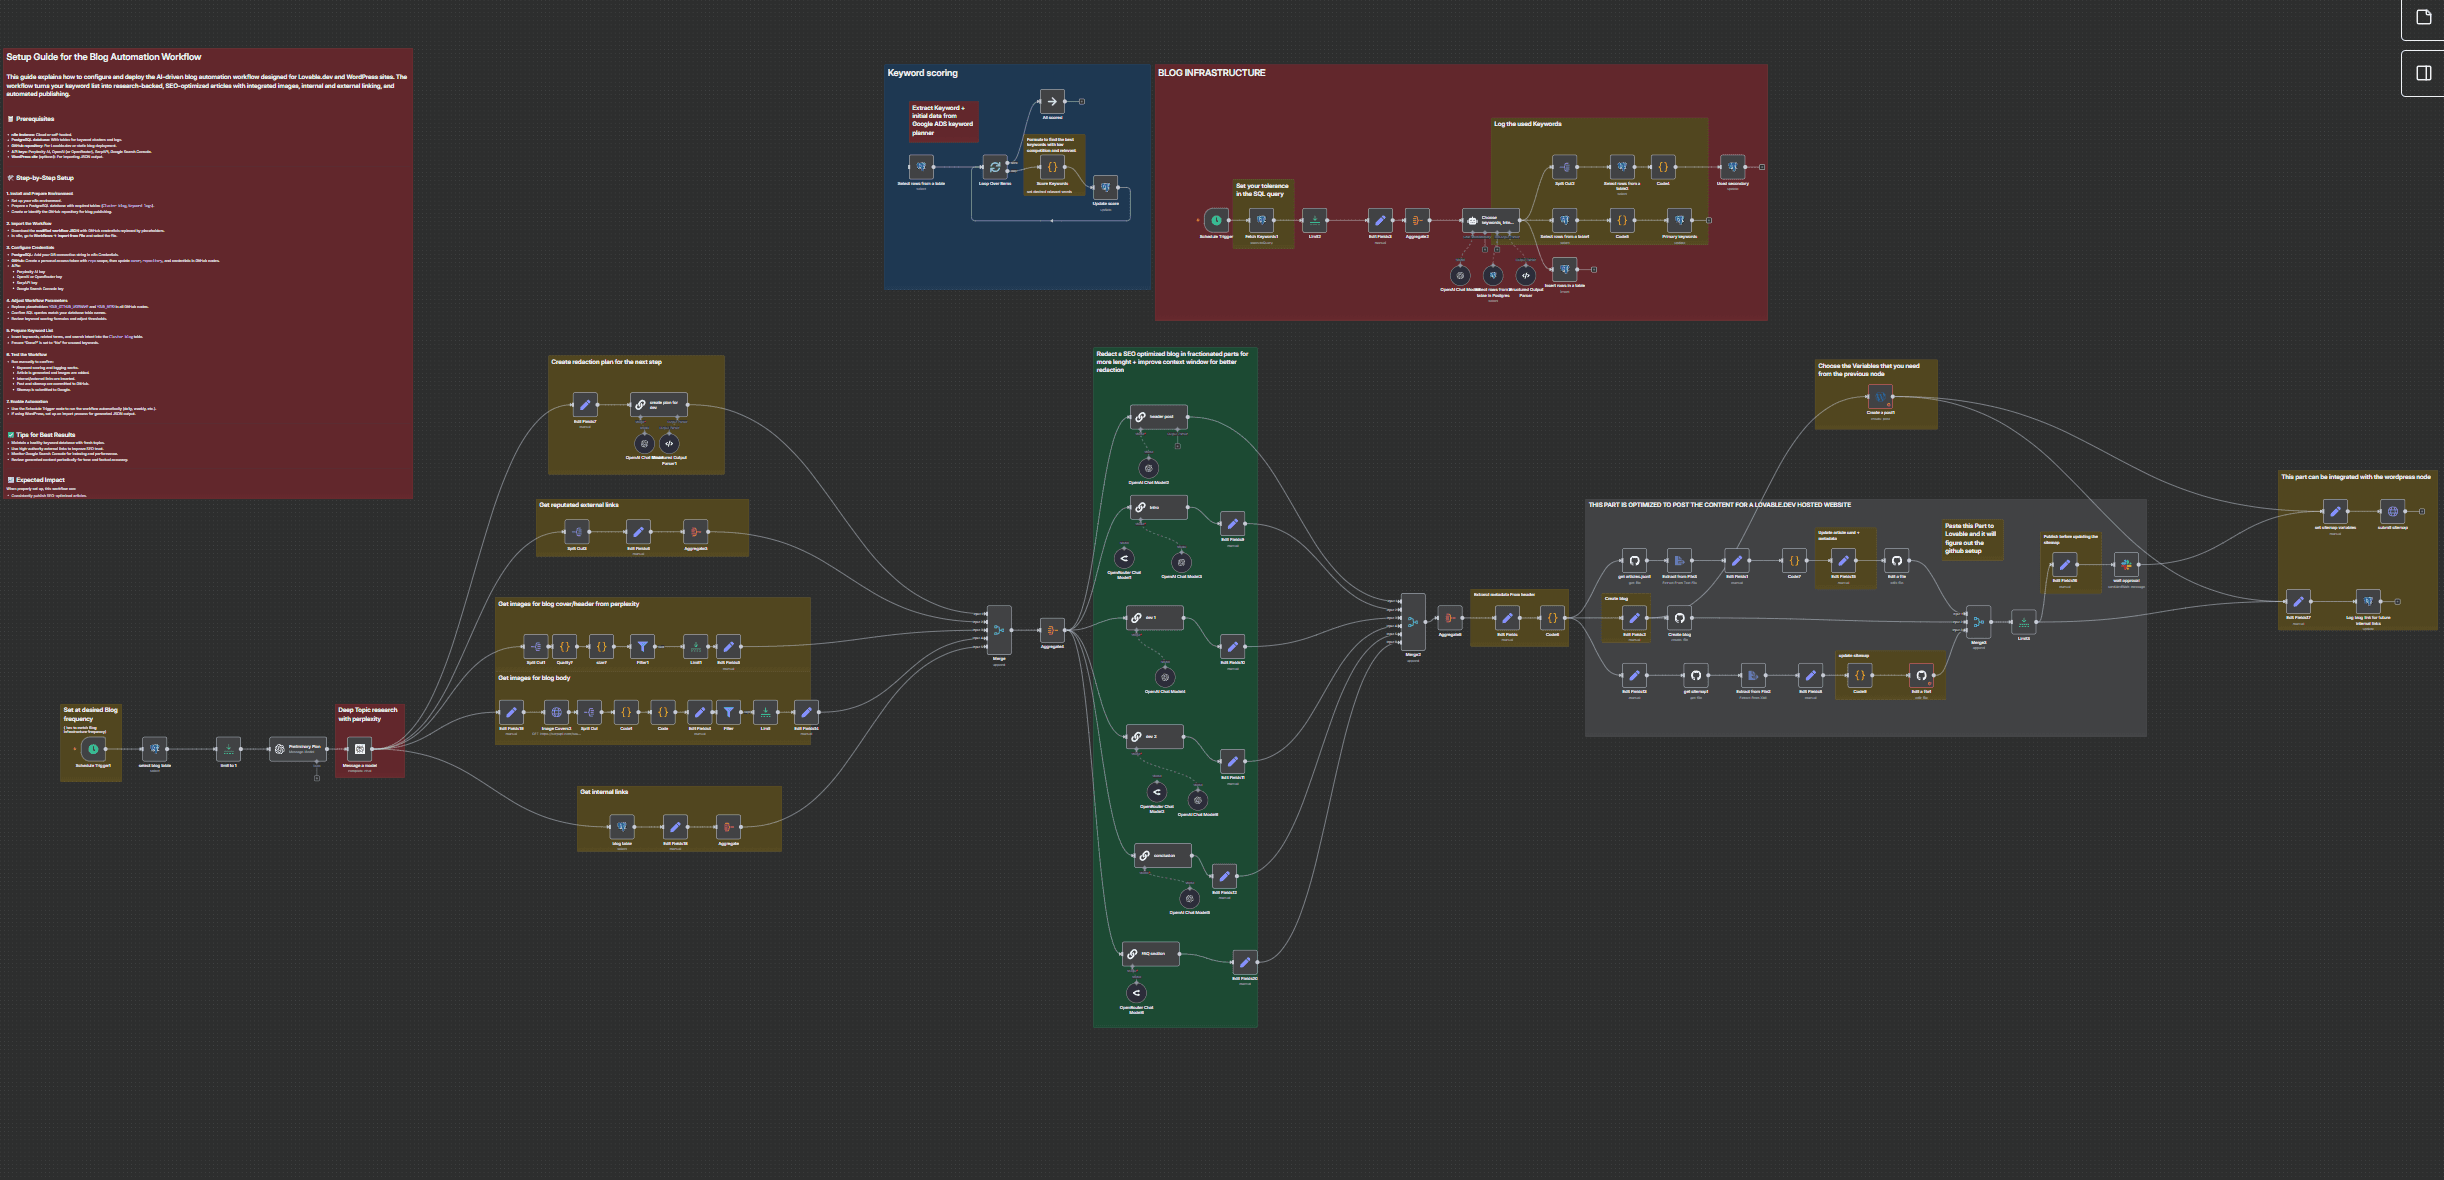Screen dimensions: 2444x1180
Task: Open the 'All scored' arrow node
Action: pos(1052,101)
